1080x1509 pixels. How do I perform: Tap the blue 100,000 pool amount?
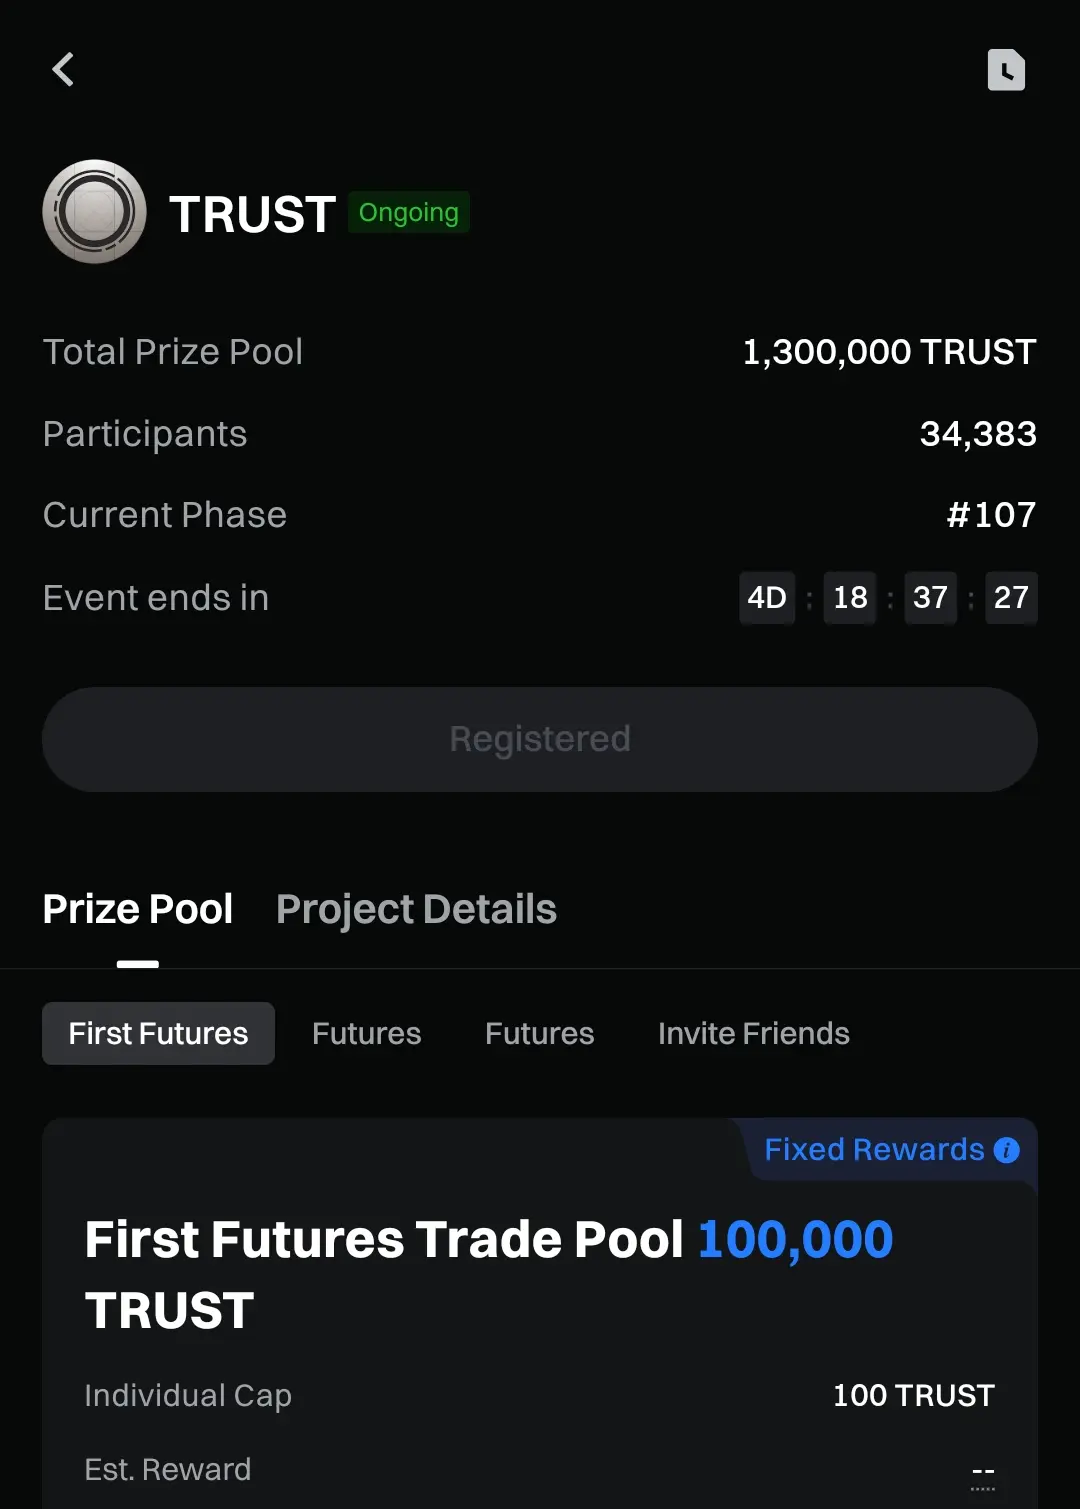[x=795, y=1241]
